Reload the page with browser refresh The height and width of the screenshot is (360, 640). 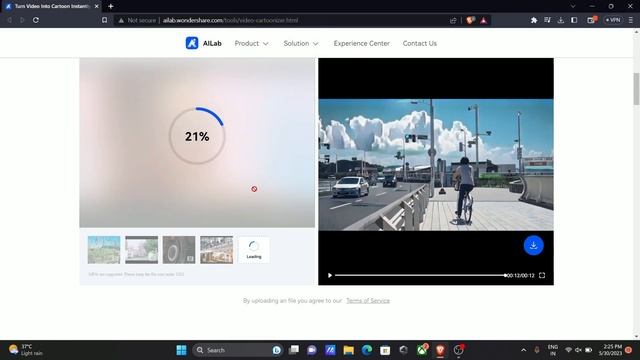point(36,20)
